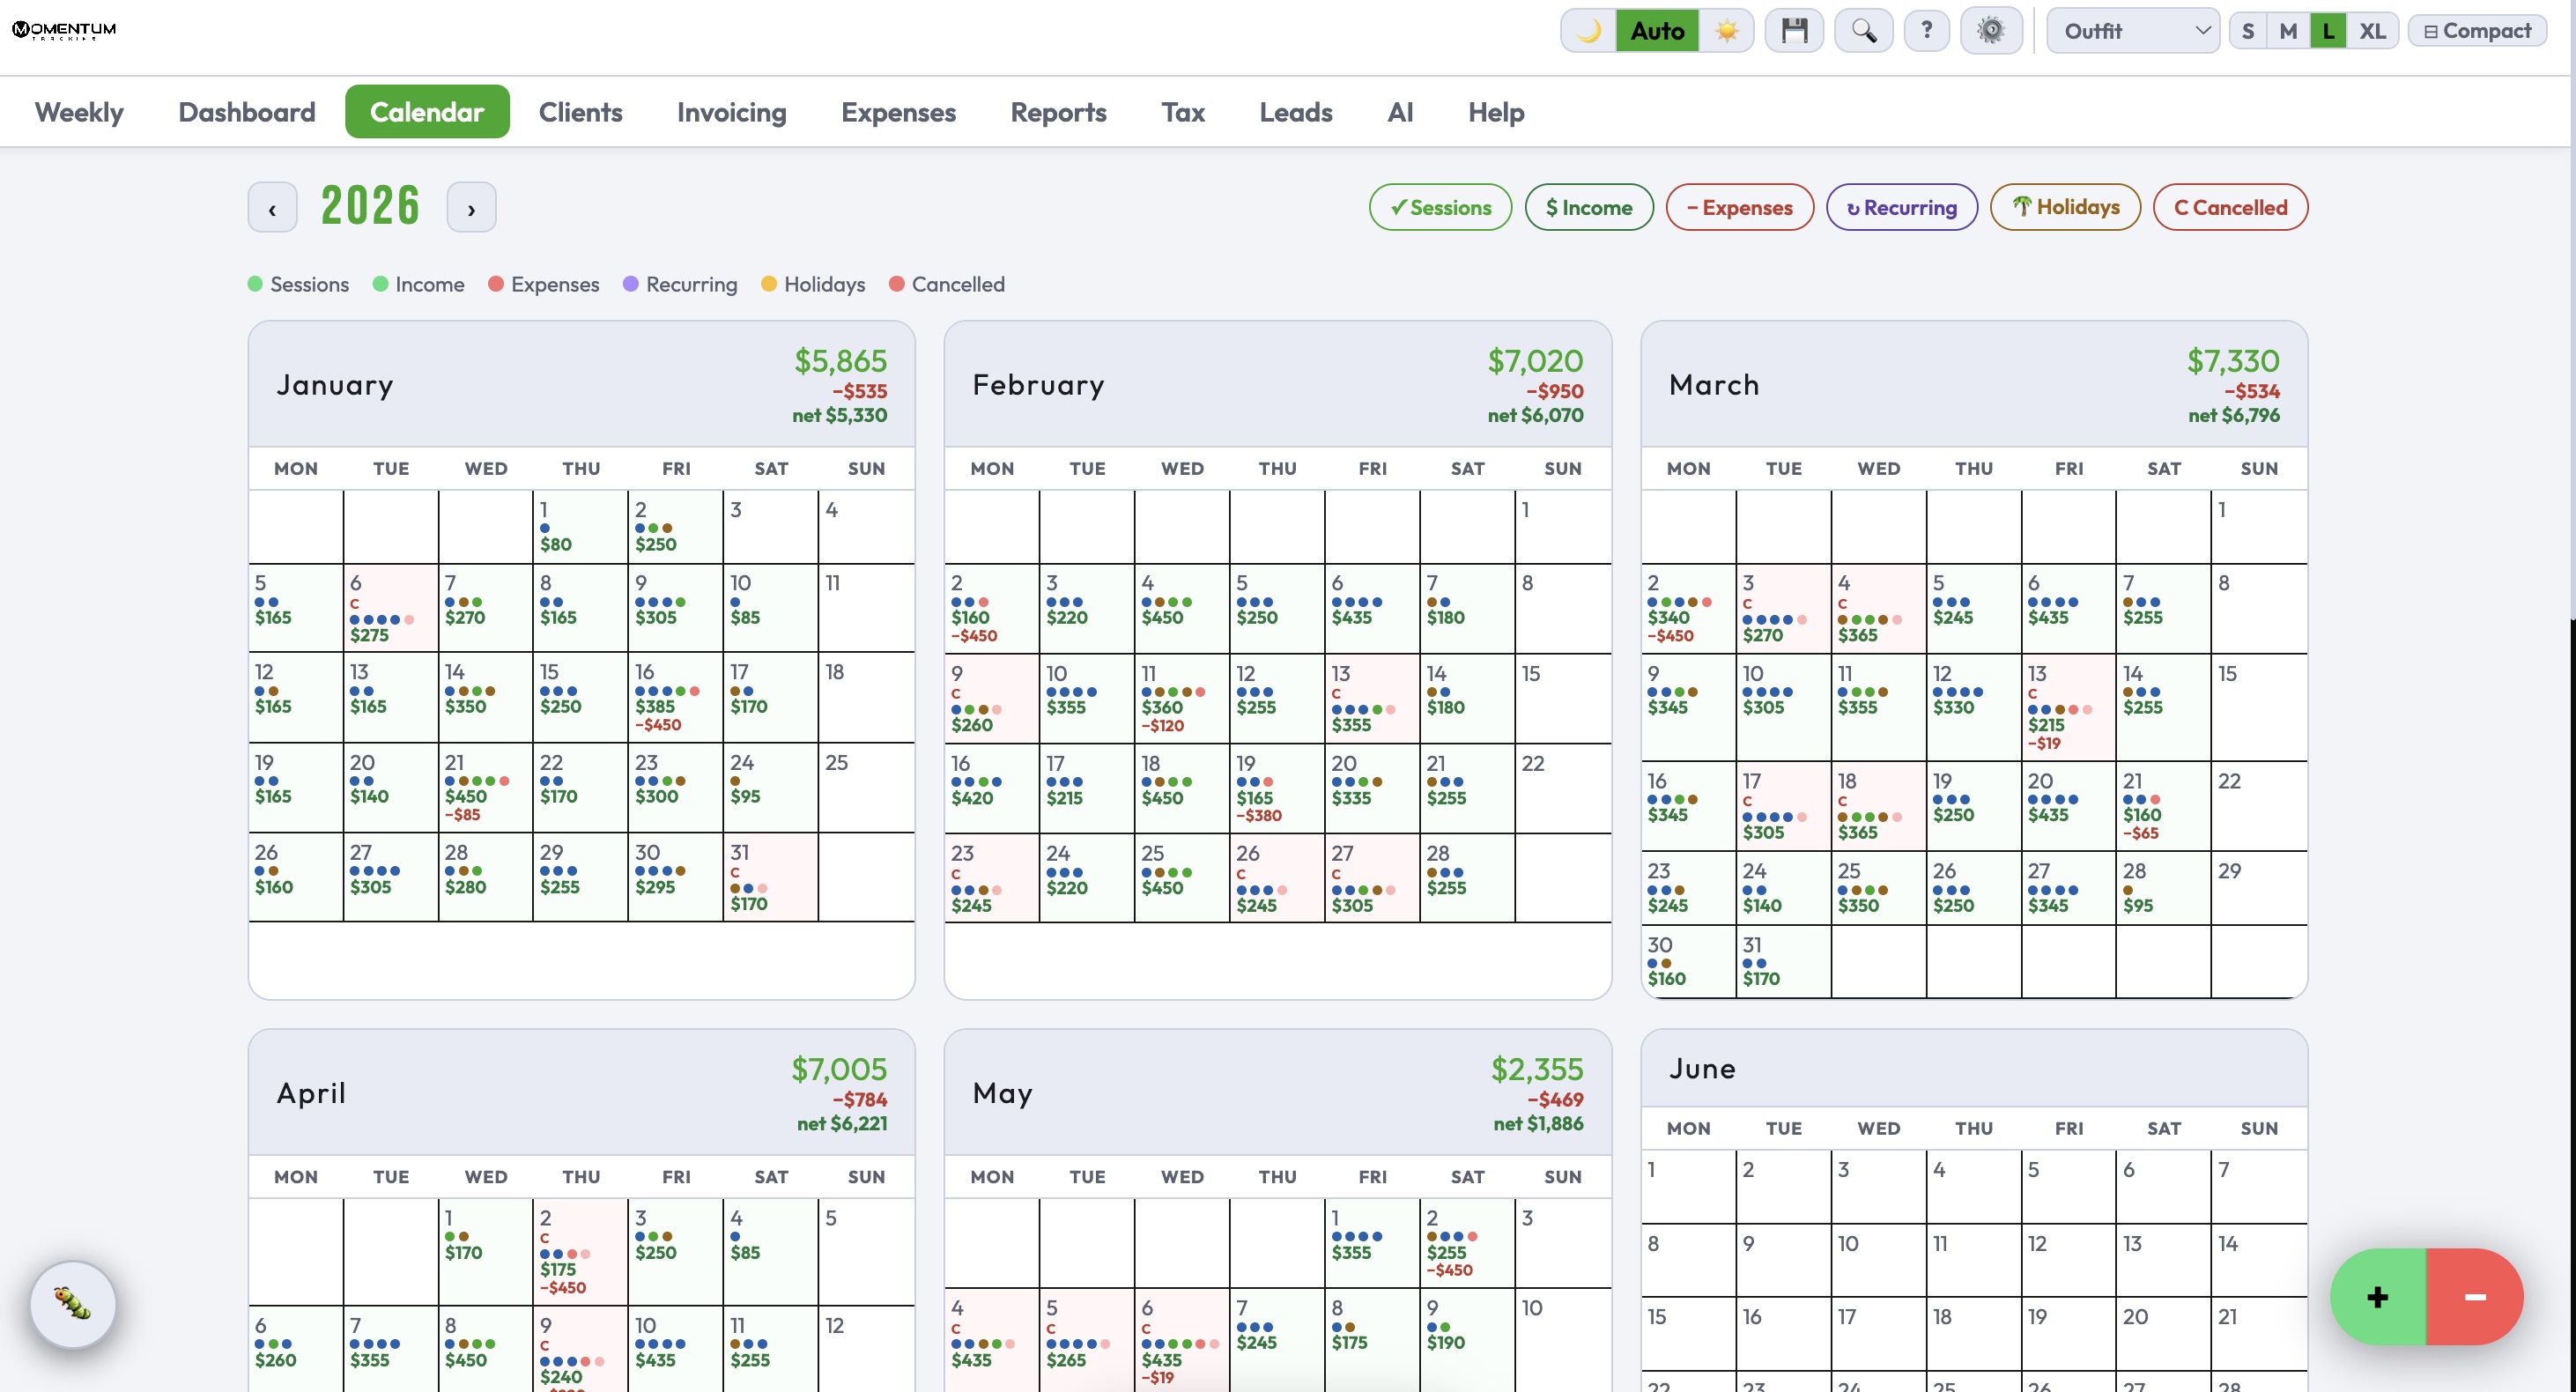Image resolution: width=2576 pixels, height=1392 pixels.
Task: Toggle Holidays filter pill
Action: (x=2065, y=207)
